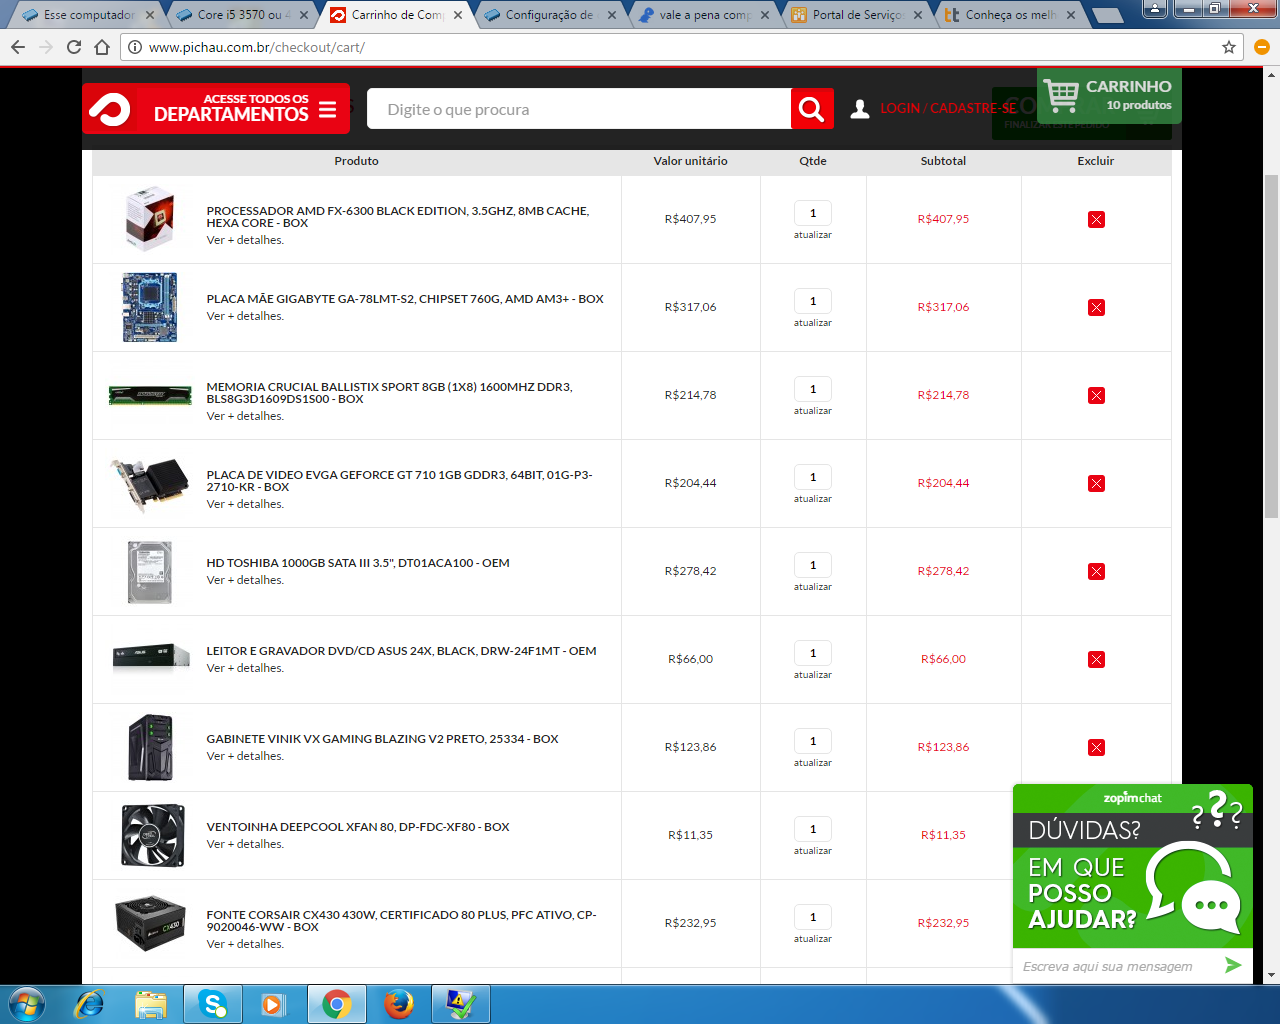
Task: Open the Zopim 'Dúvidas?' chat banner
Action: point(1132,866)
